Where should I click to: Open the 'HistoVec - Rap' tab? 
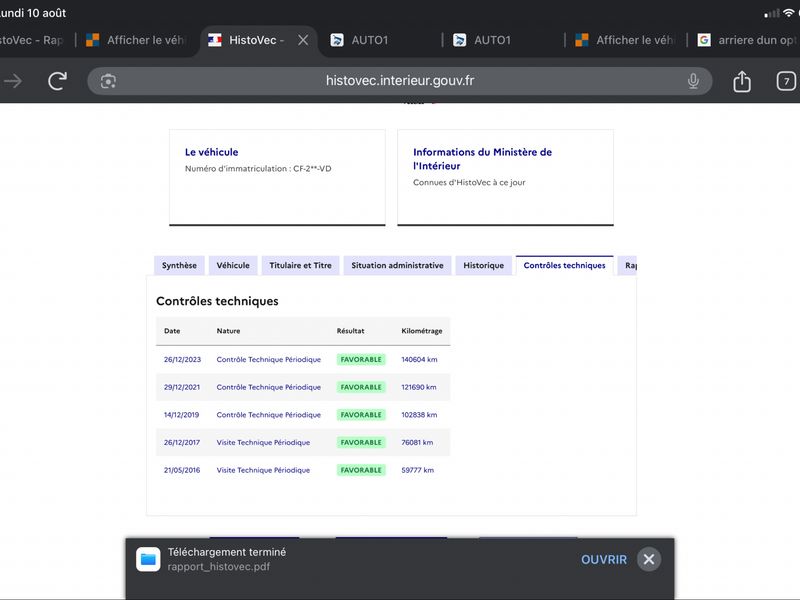pyautogui.click(x=32, y=40)
